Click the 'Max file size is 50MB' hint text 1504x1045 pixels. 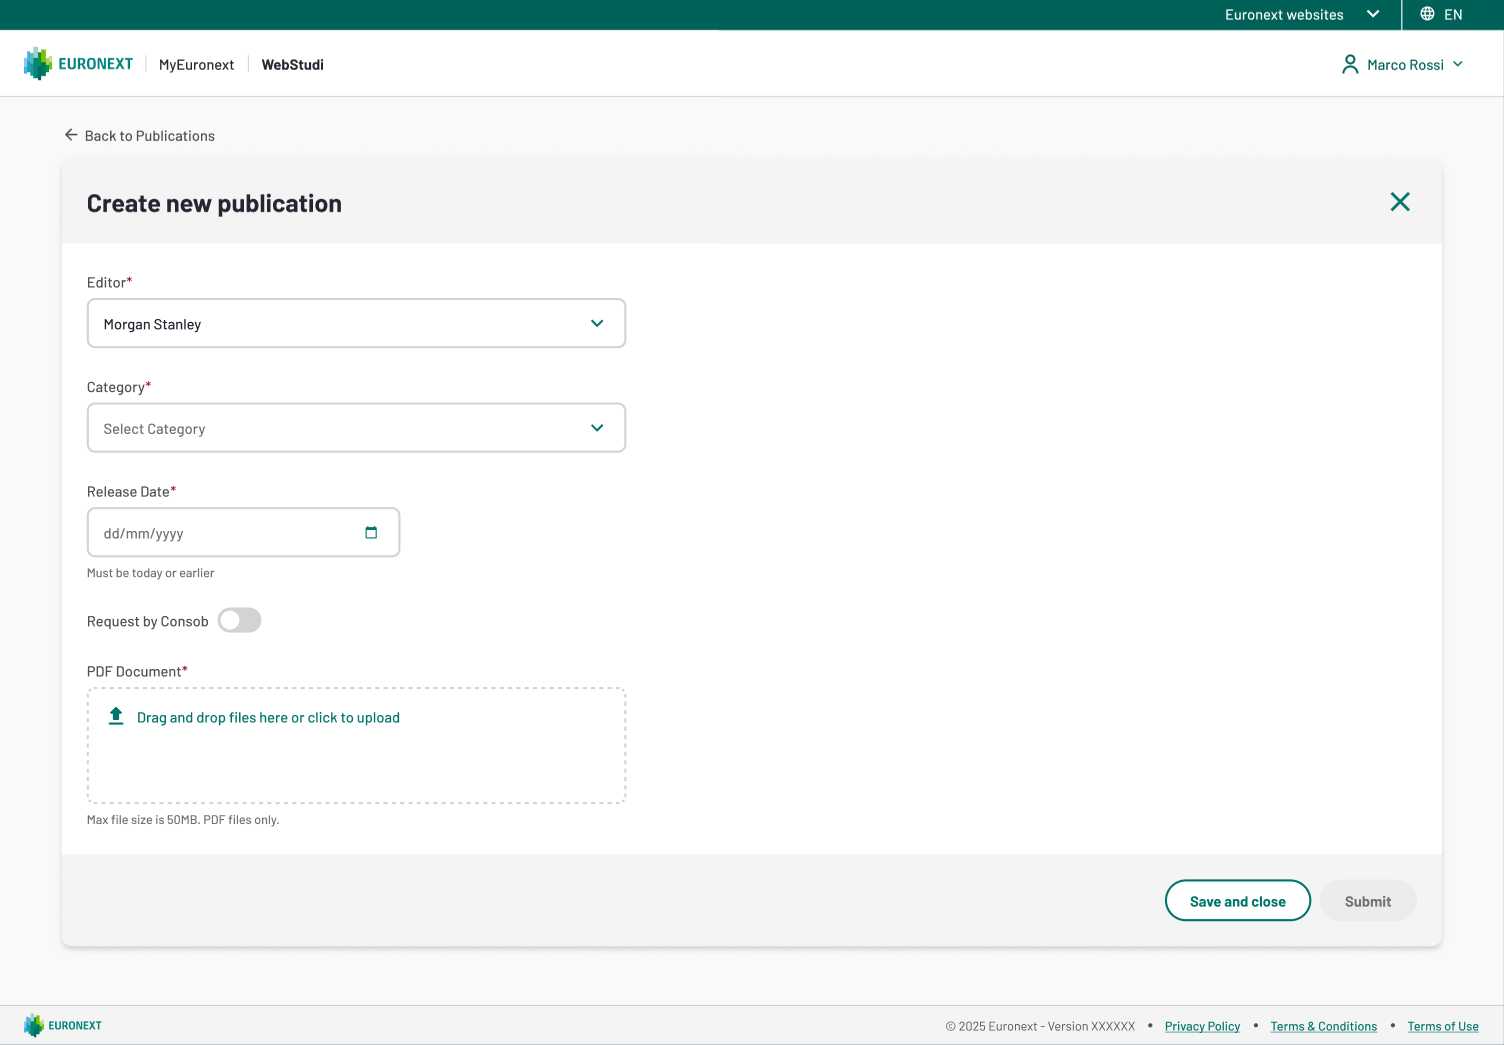point(183,820)
